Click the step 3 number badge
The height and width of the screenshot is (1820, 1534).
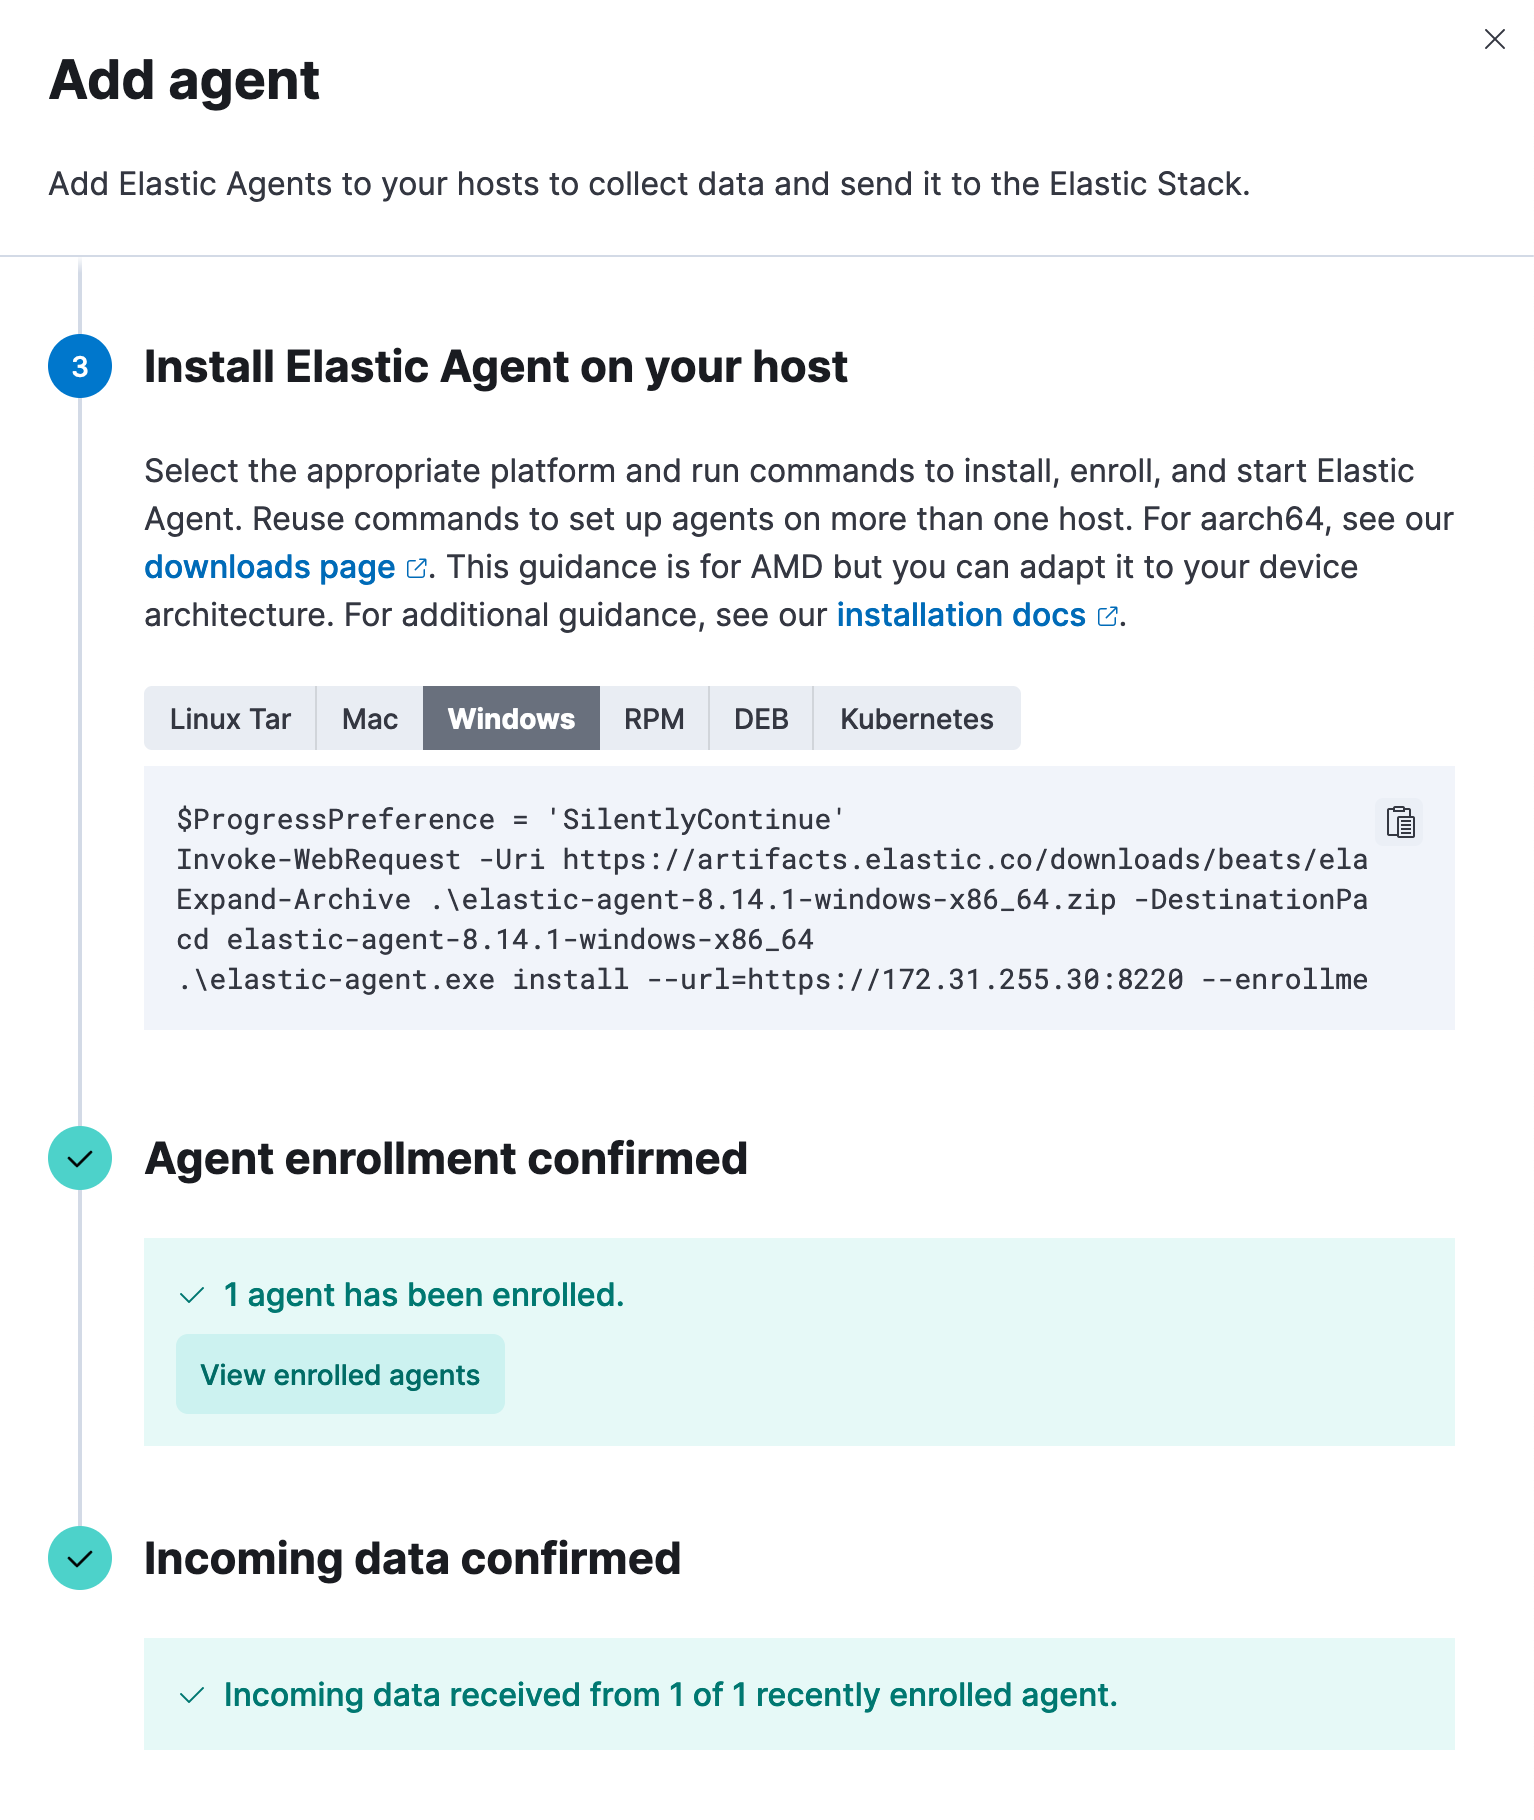click(x=80, y=366)
